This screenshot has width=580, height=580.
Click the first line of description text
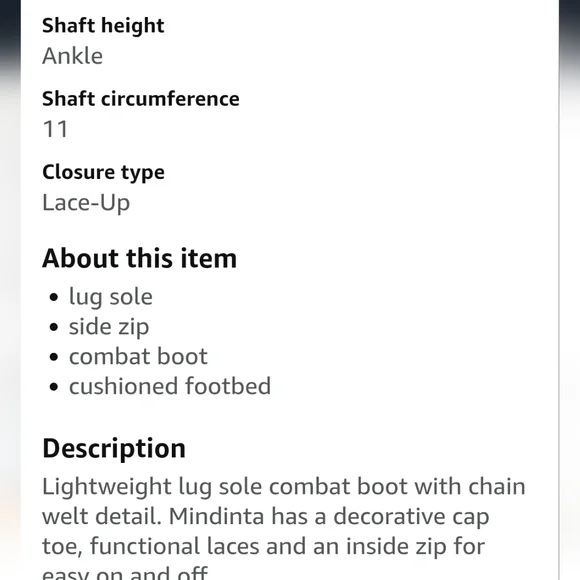[x=284, y=487]
